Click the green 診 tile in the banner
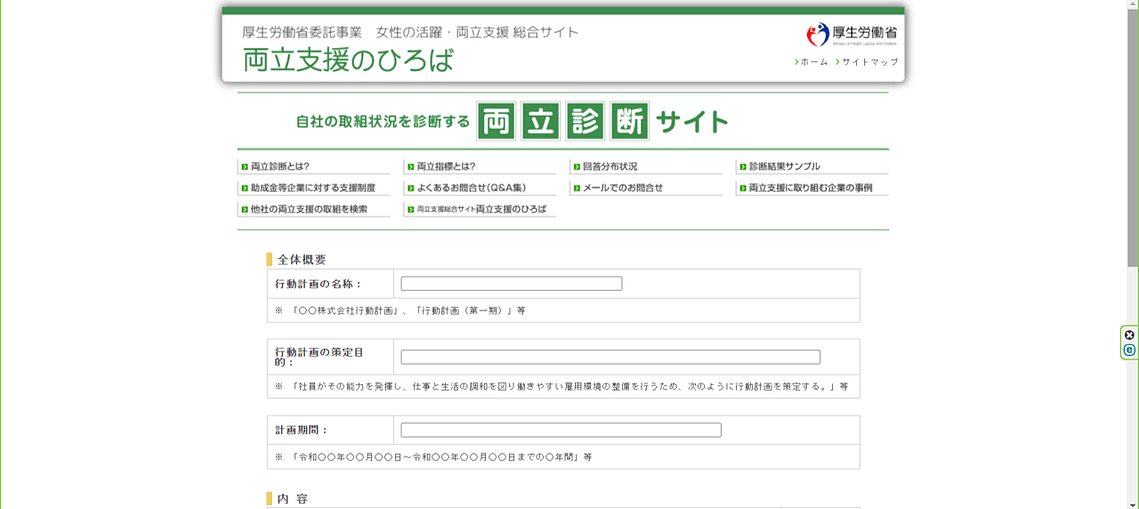1139x509 pixels. 585,122
